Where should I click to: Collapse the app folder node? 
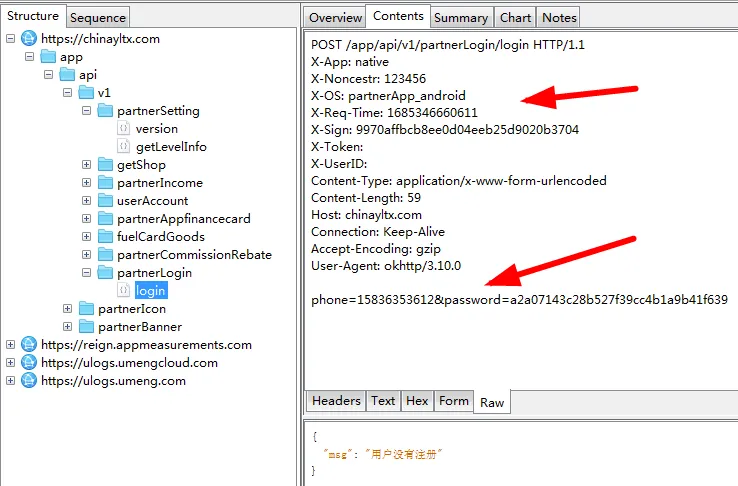[29, 56]
